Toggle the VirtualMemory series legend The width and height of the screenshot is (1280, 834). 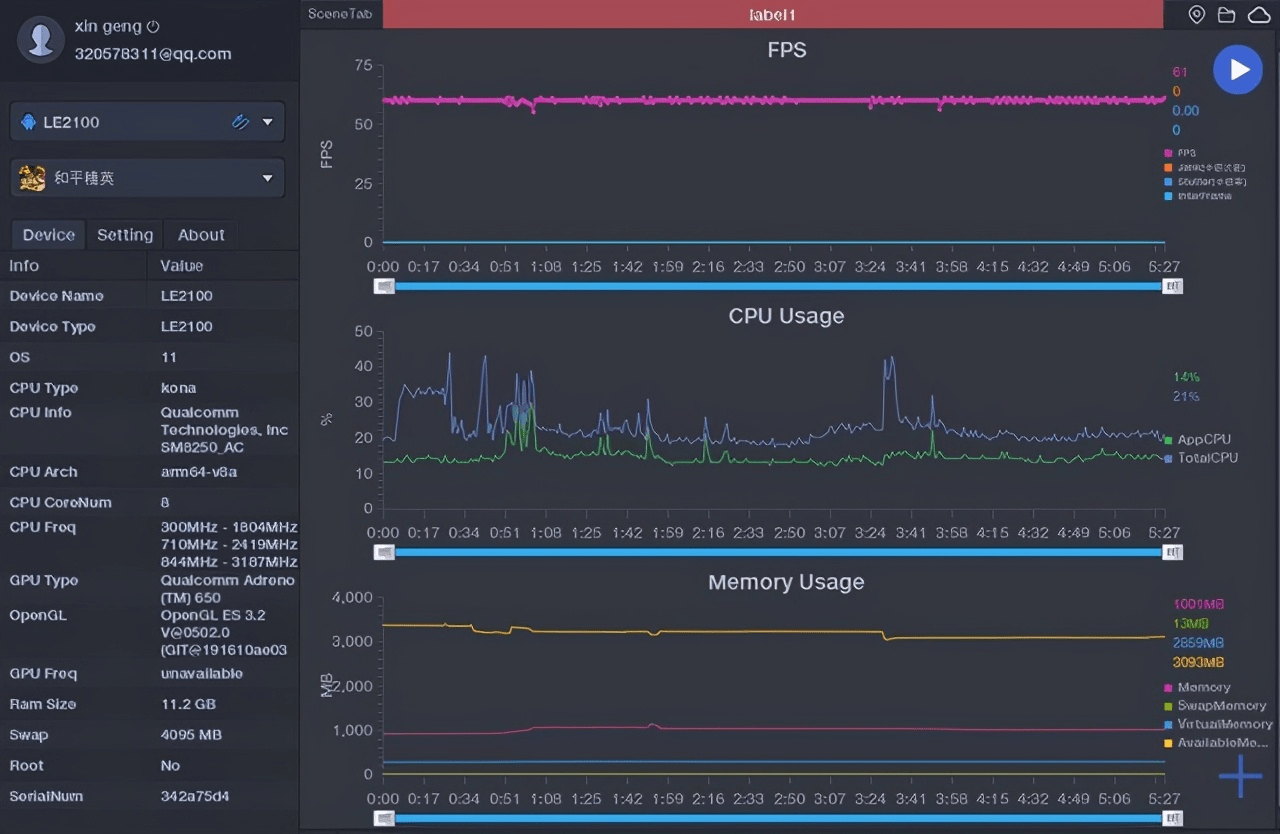tap(1219, 724)
